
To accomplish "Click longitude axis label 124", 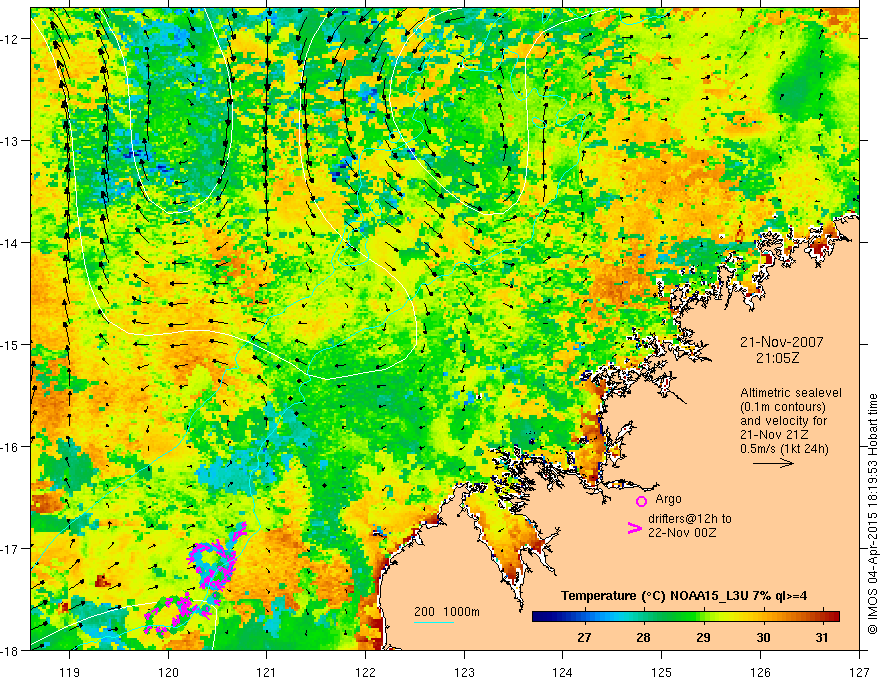I will tap(563, 672).
